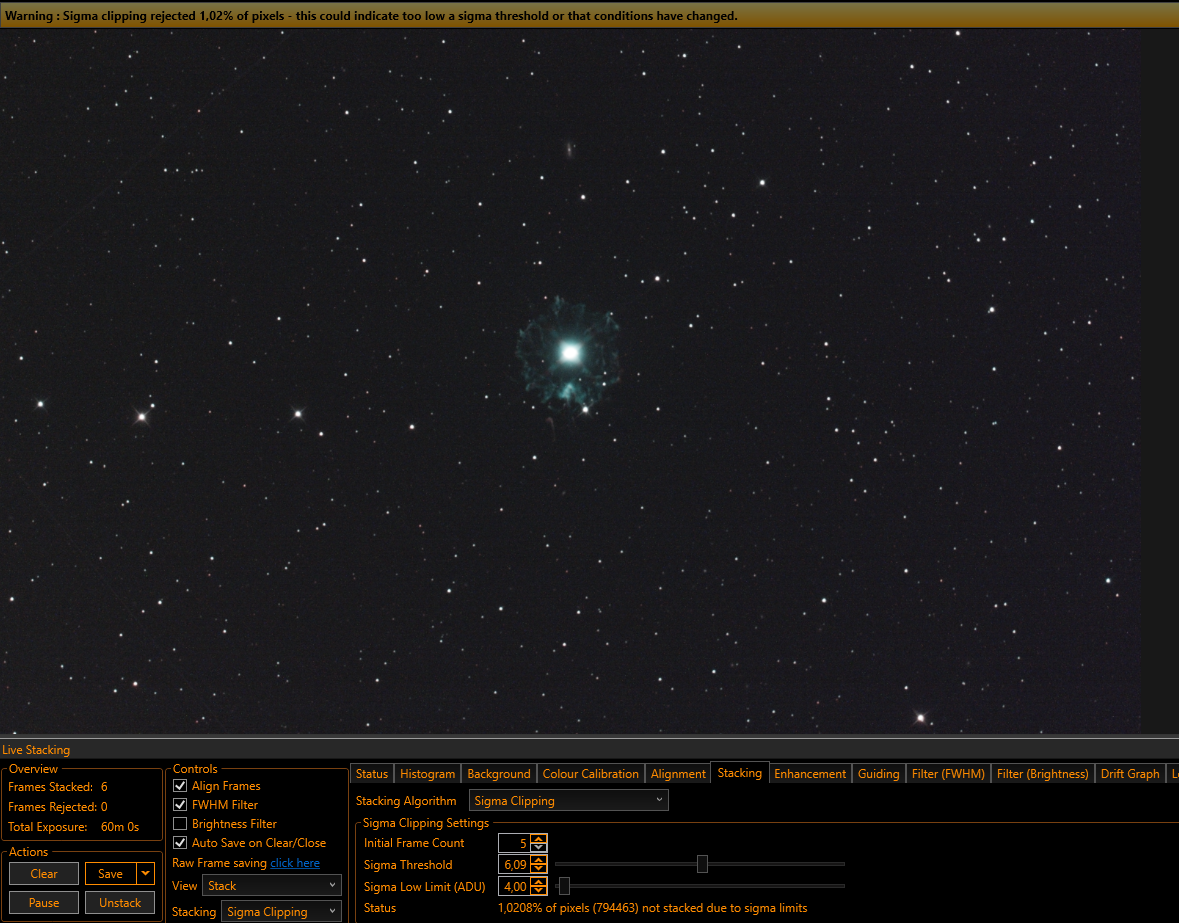Image resolution: width=1179 pixels, height=923 pixels.
Task: Click the 'Total Exposure: 60m 0s' text
Action: 74,827
